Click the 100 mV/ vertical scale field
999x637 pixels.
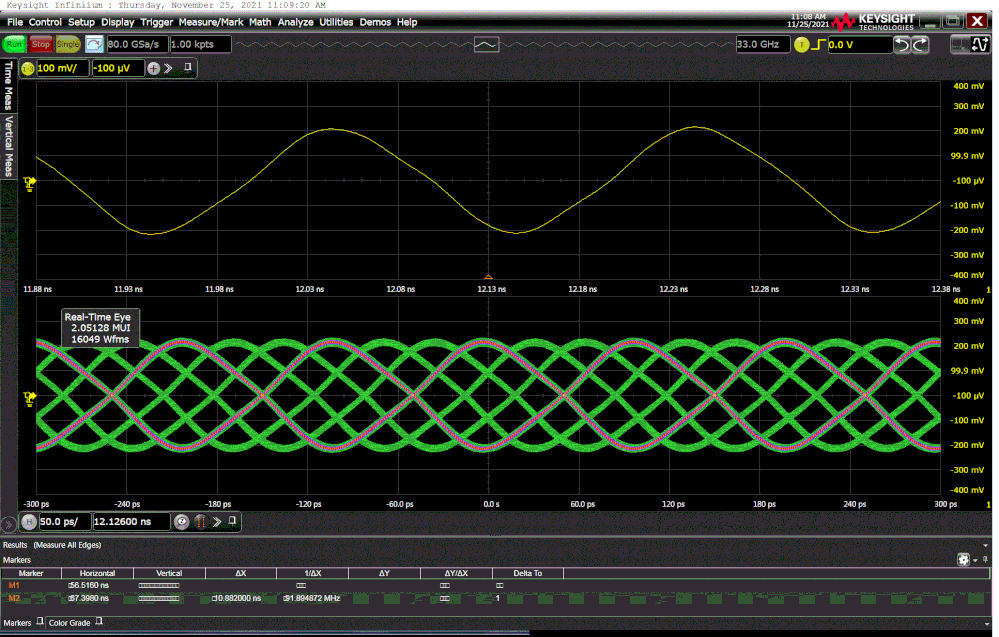click(63, 68)
